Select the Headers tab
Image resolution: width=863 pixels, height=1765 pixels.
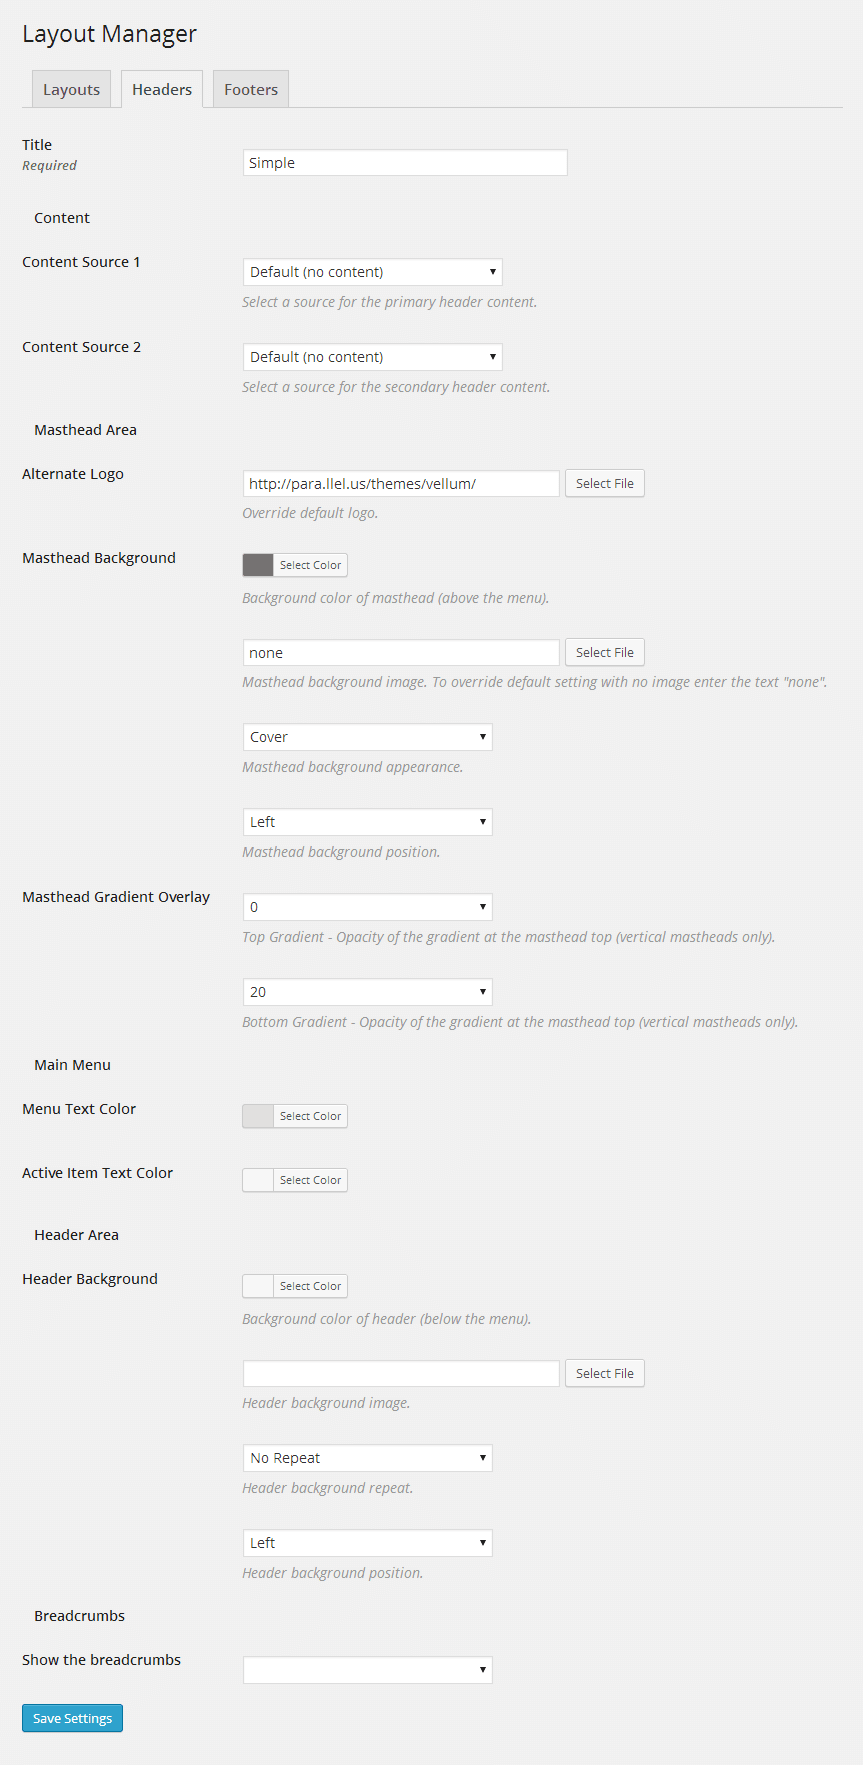(162, 89)
